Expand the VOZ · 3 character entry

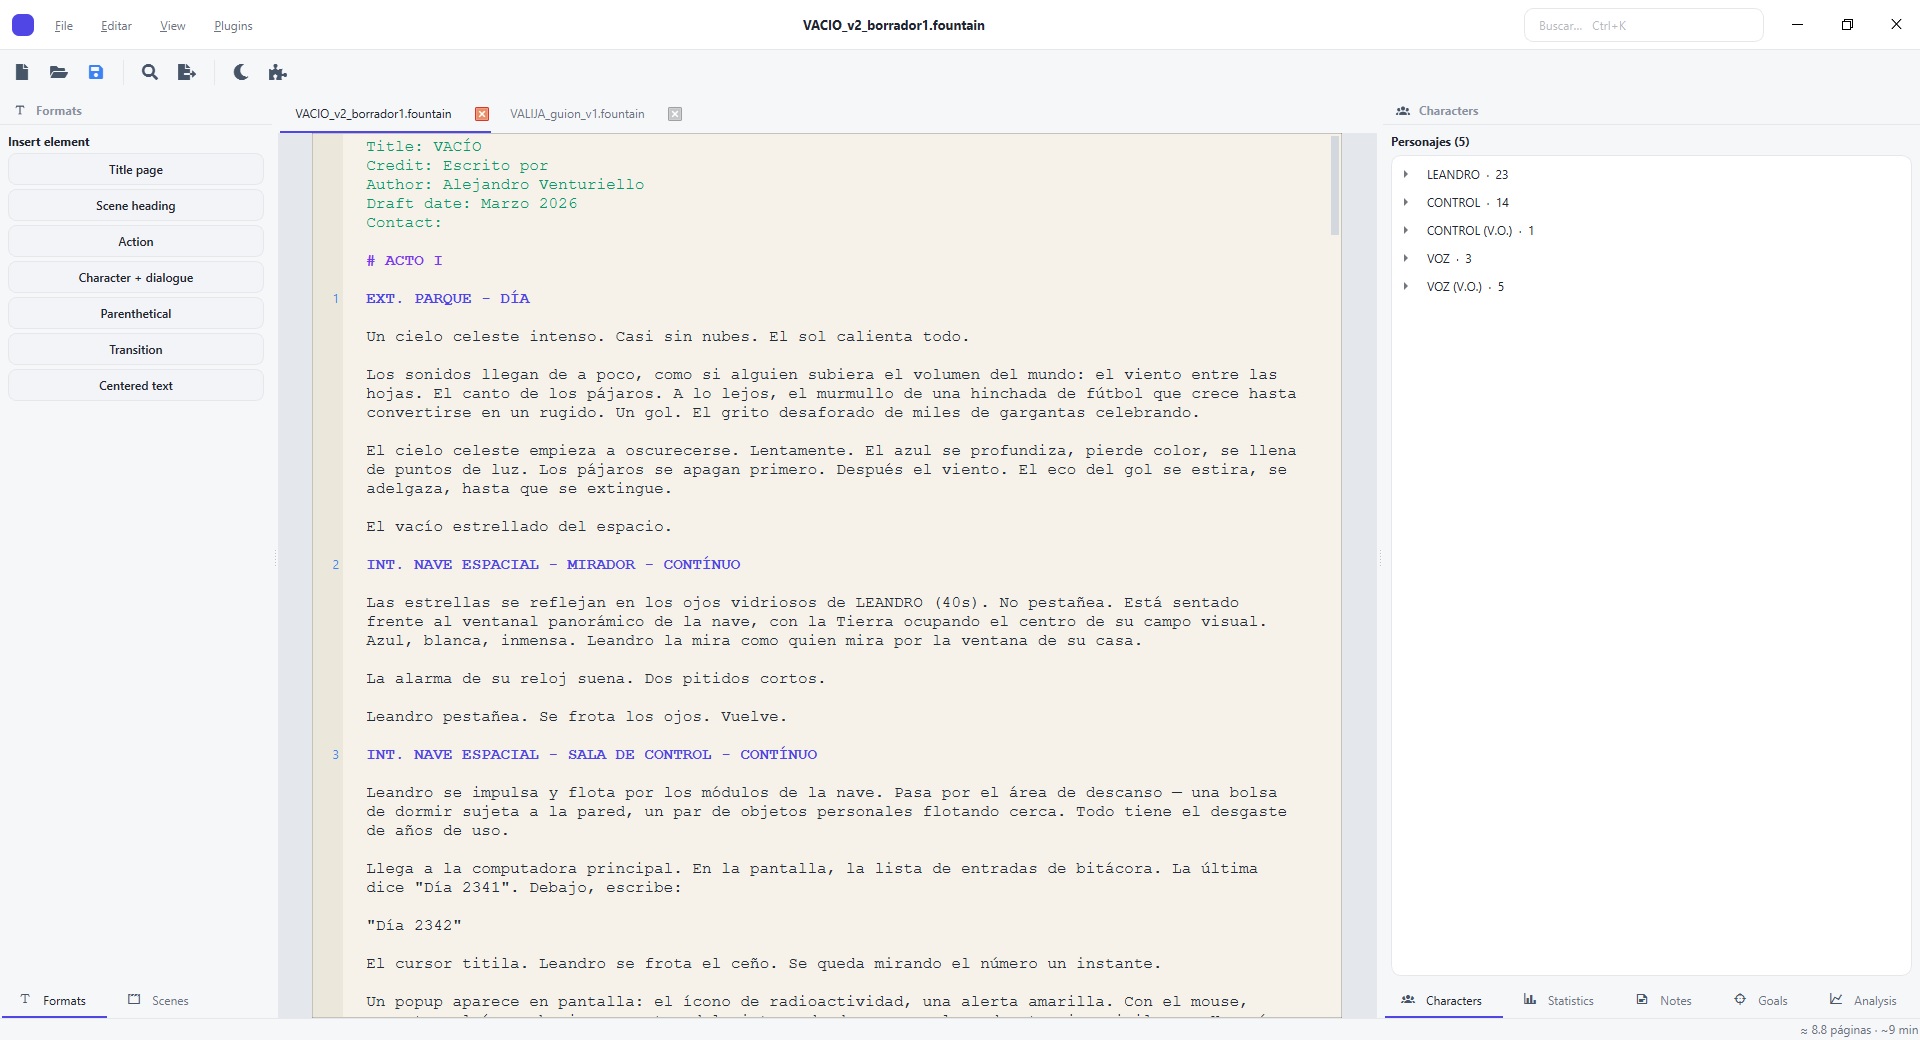point(1406,258)
